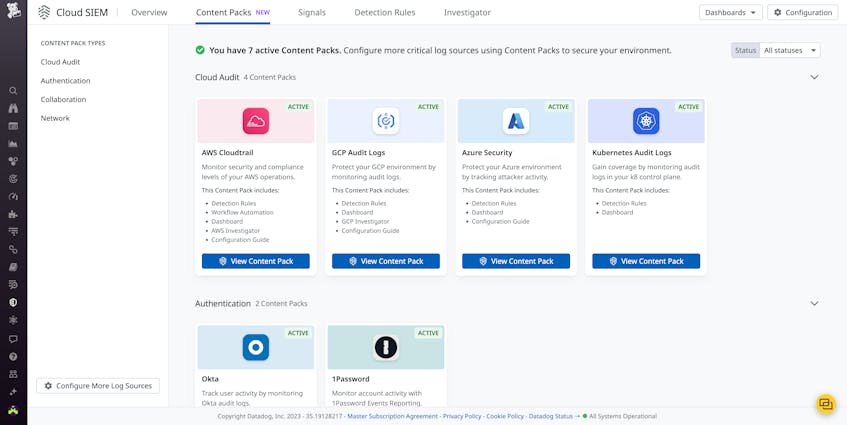Click the binoculars icon in the sidebar

13,109
